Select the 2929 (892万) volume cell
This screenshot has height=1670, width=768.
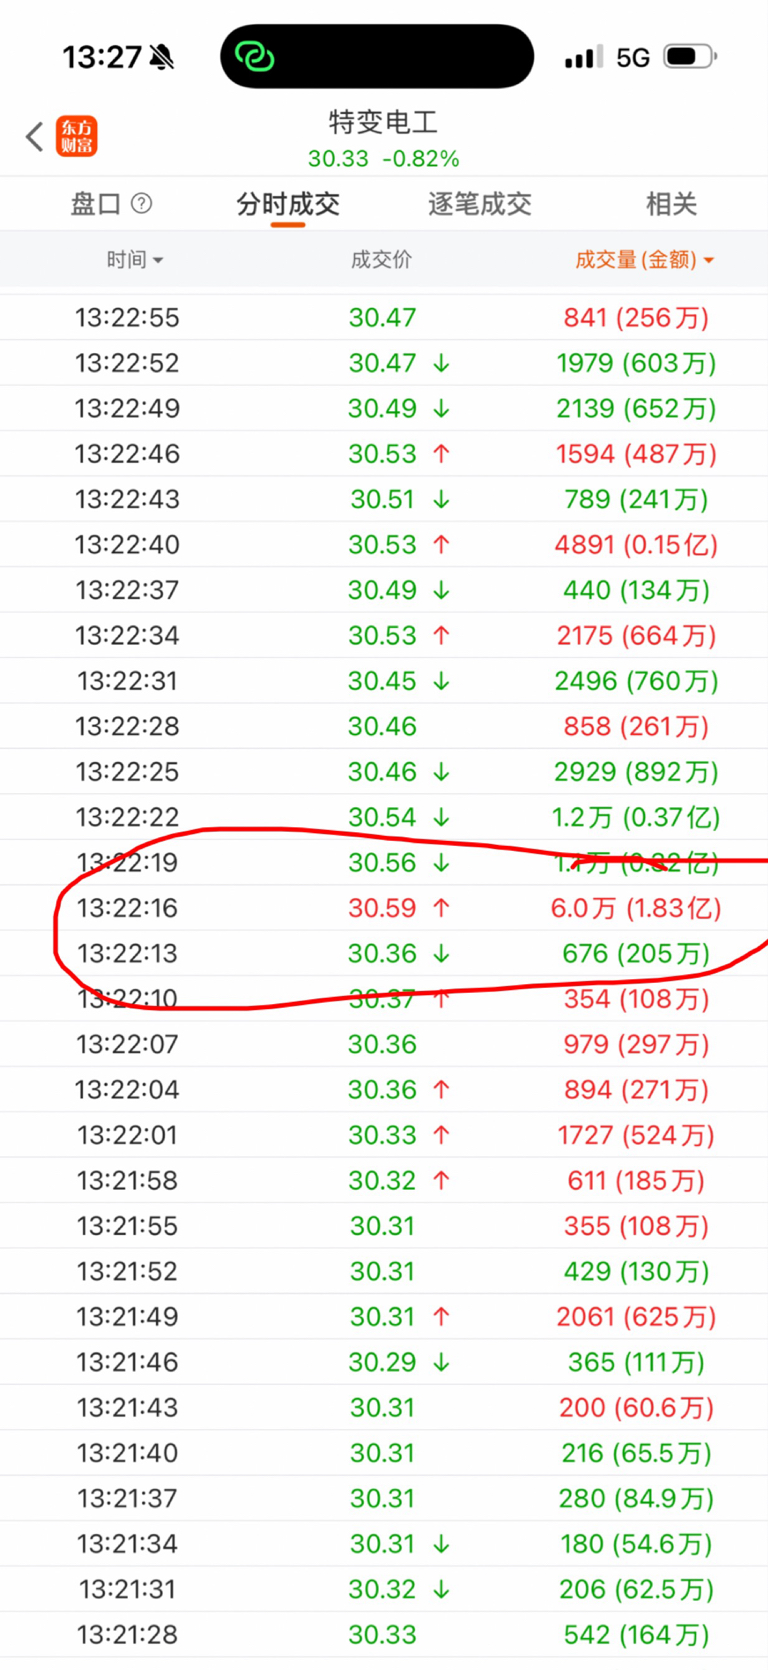[636, 772]
